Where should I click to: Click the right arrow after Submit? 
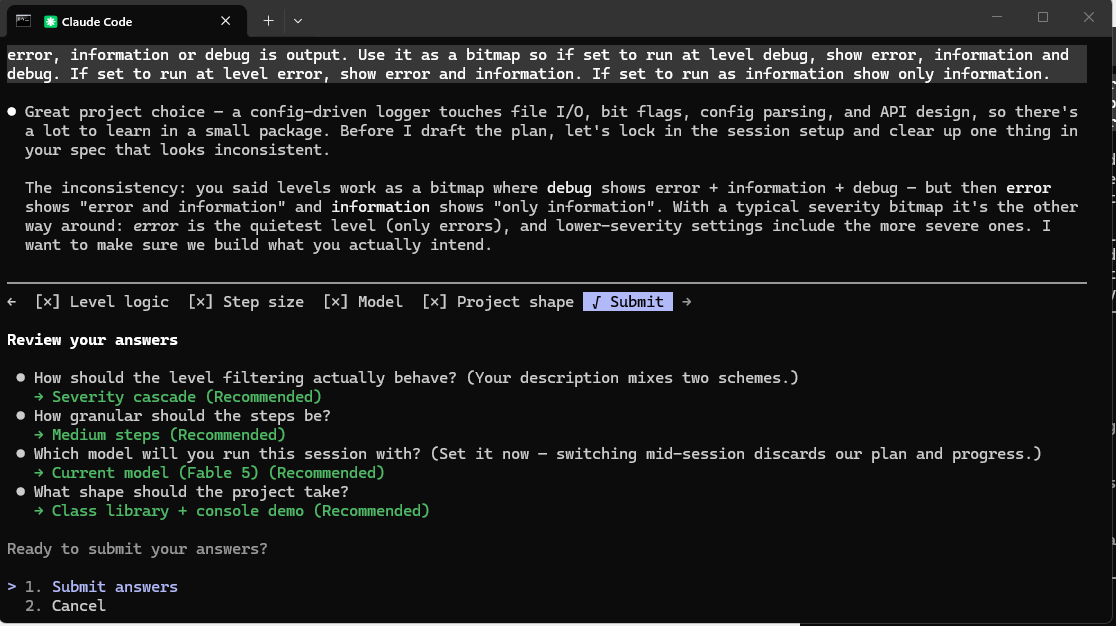pyautogui.click(x=686, y=302)
